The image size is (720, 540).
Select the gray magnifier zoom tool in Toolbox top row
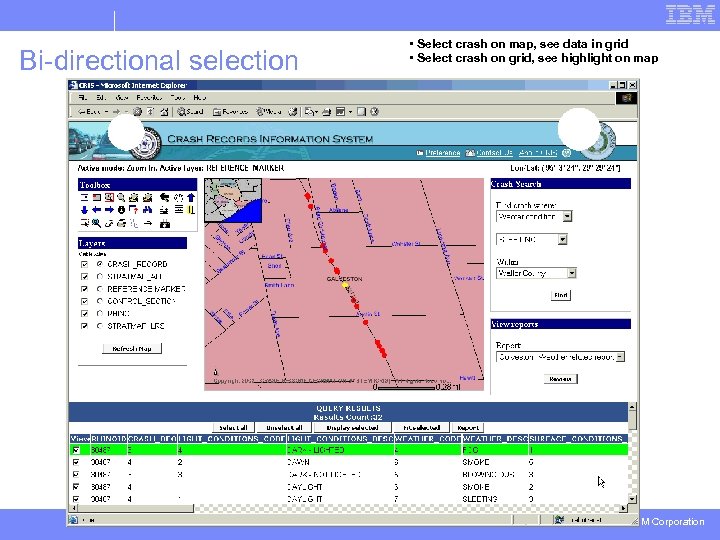[x=121, y=197]
